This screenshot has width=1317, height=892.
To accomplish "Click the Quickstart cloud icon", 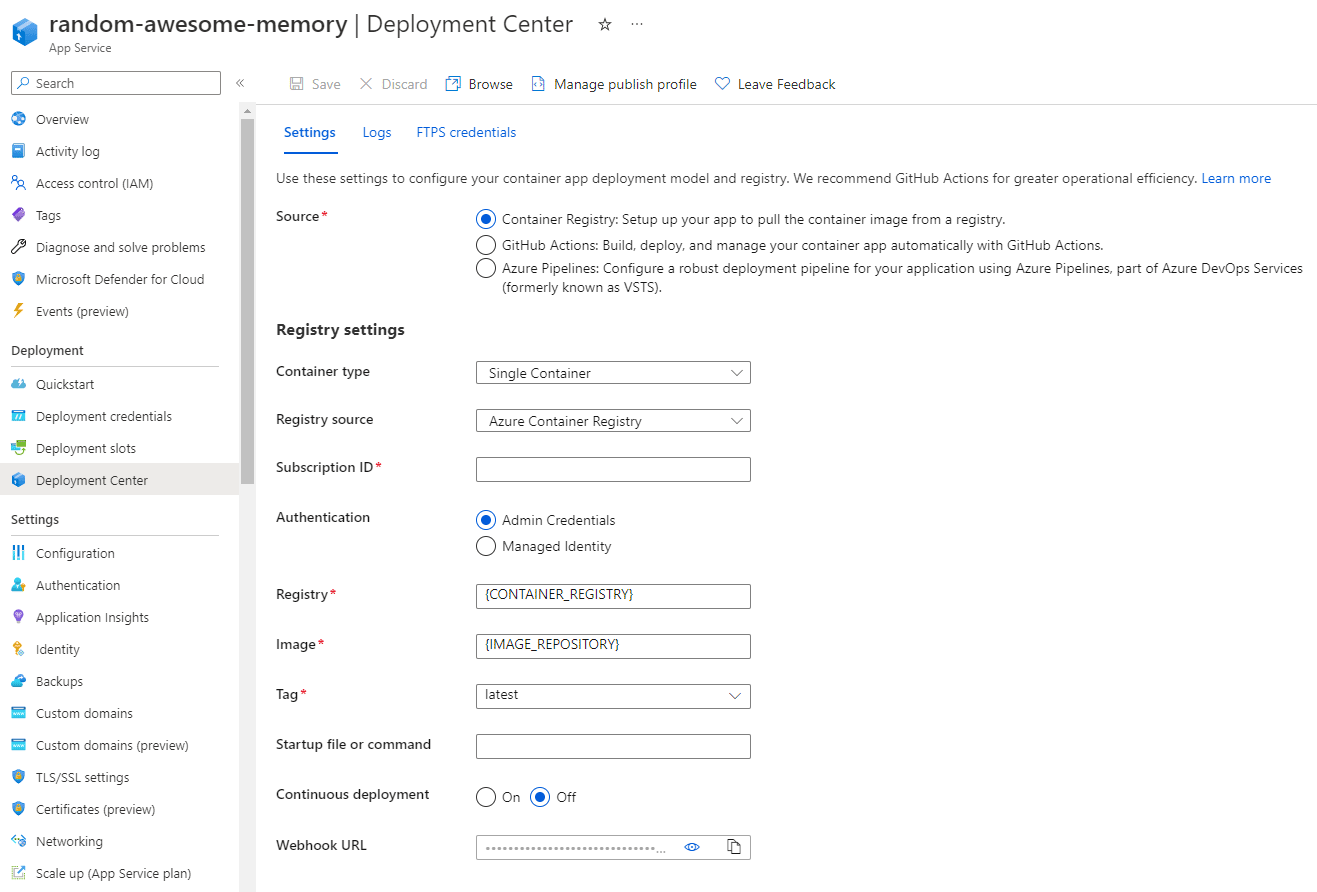I will pyautogui.click(x=18, y=384).
